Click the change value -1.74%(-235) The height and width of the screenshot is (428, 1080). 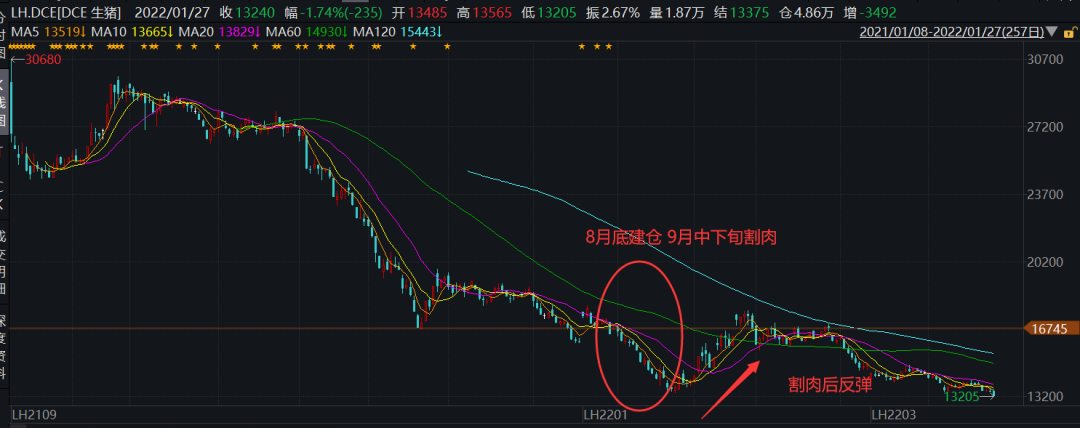(x=341, y=12)
